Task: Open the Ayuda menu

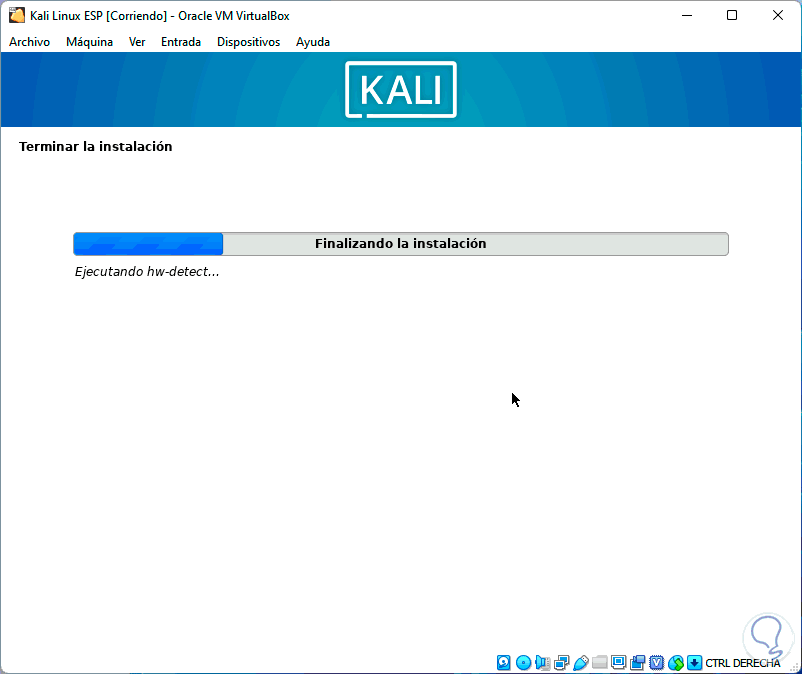Action: tap(313, 42)
